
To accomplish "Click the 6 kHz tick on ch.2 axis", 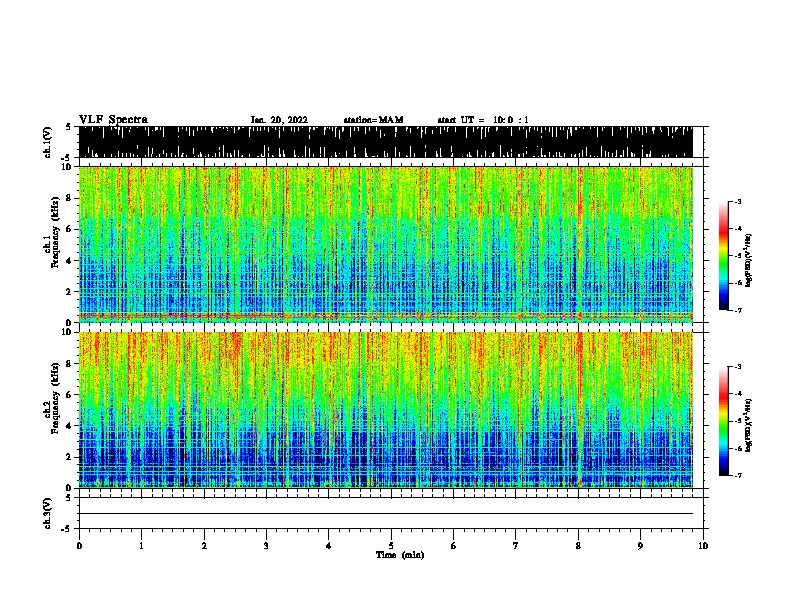I will point(69,394).
